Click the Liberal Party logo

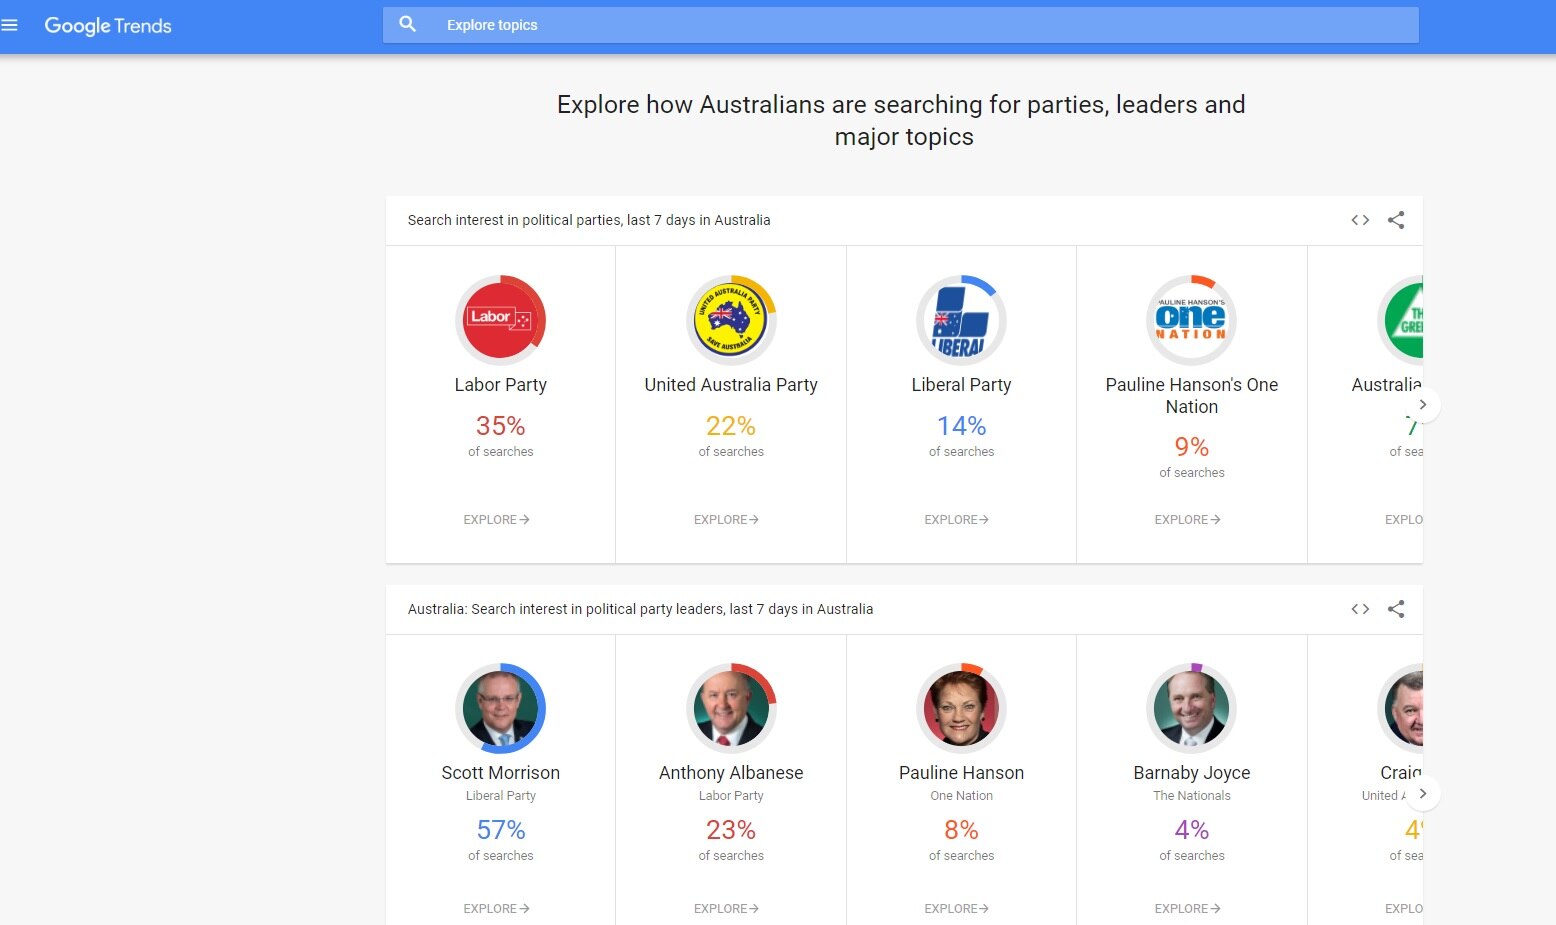[x=961, y=320]
